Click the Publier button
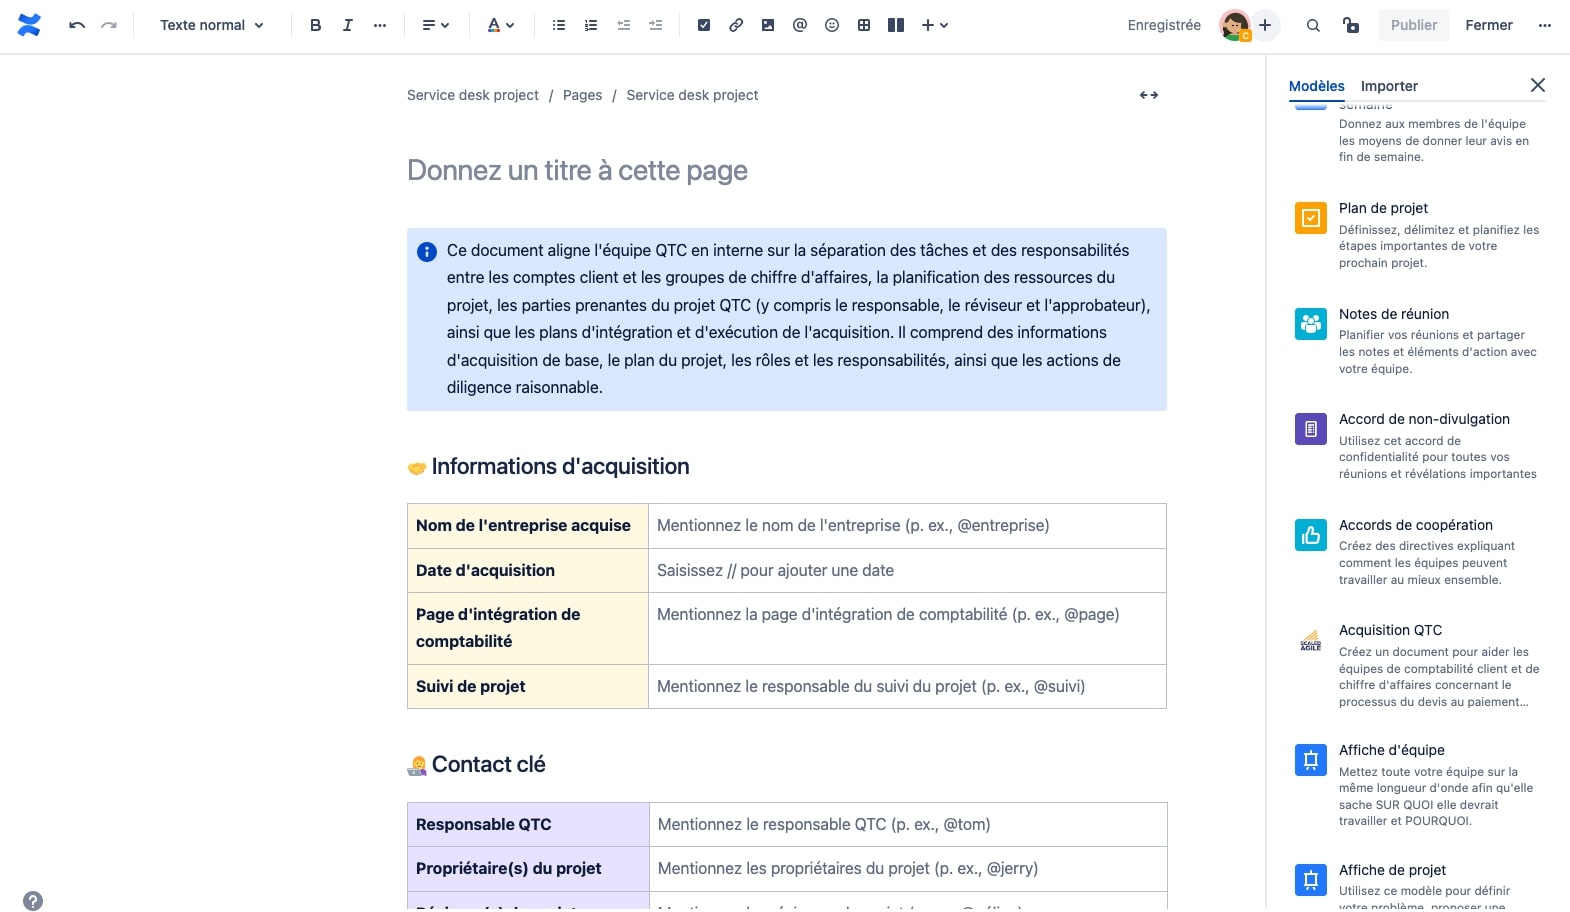The image size is (1570, 912). tap(1414, 25)
